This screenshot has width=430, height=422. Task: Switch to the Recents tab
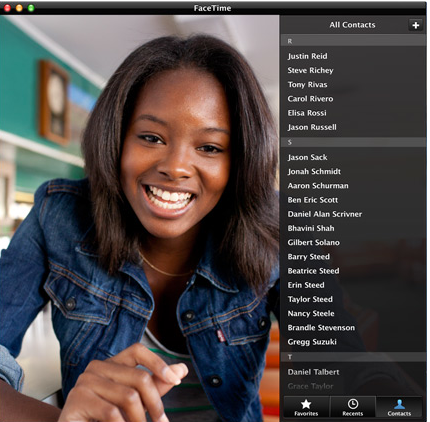[x=353, y=407]
